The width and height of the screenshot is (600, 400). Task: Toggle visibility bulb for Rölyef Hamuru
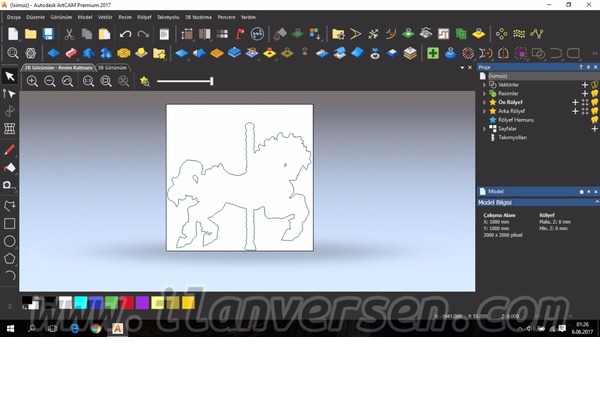(x=594, y=120)
